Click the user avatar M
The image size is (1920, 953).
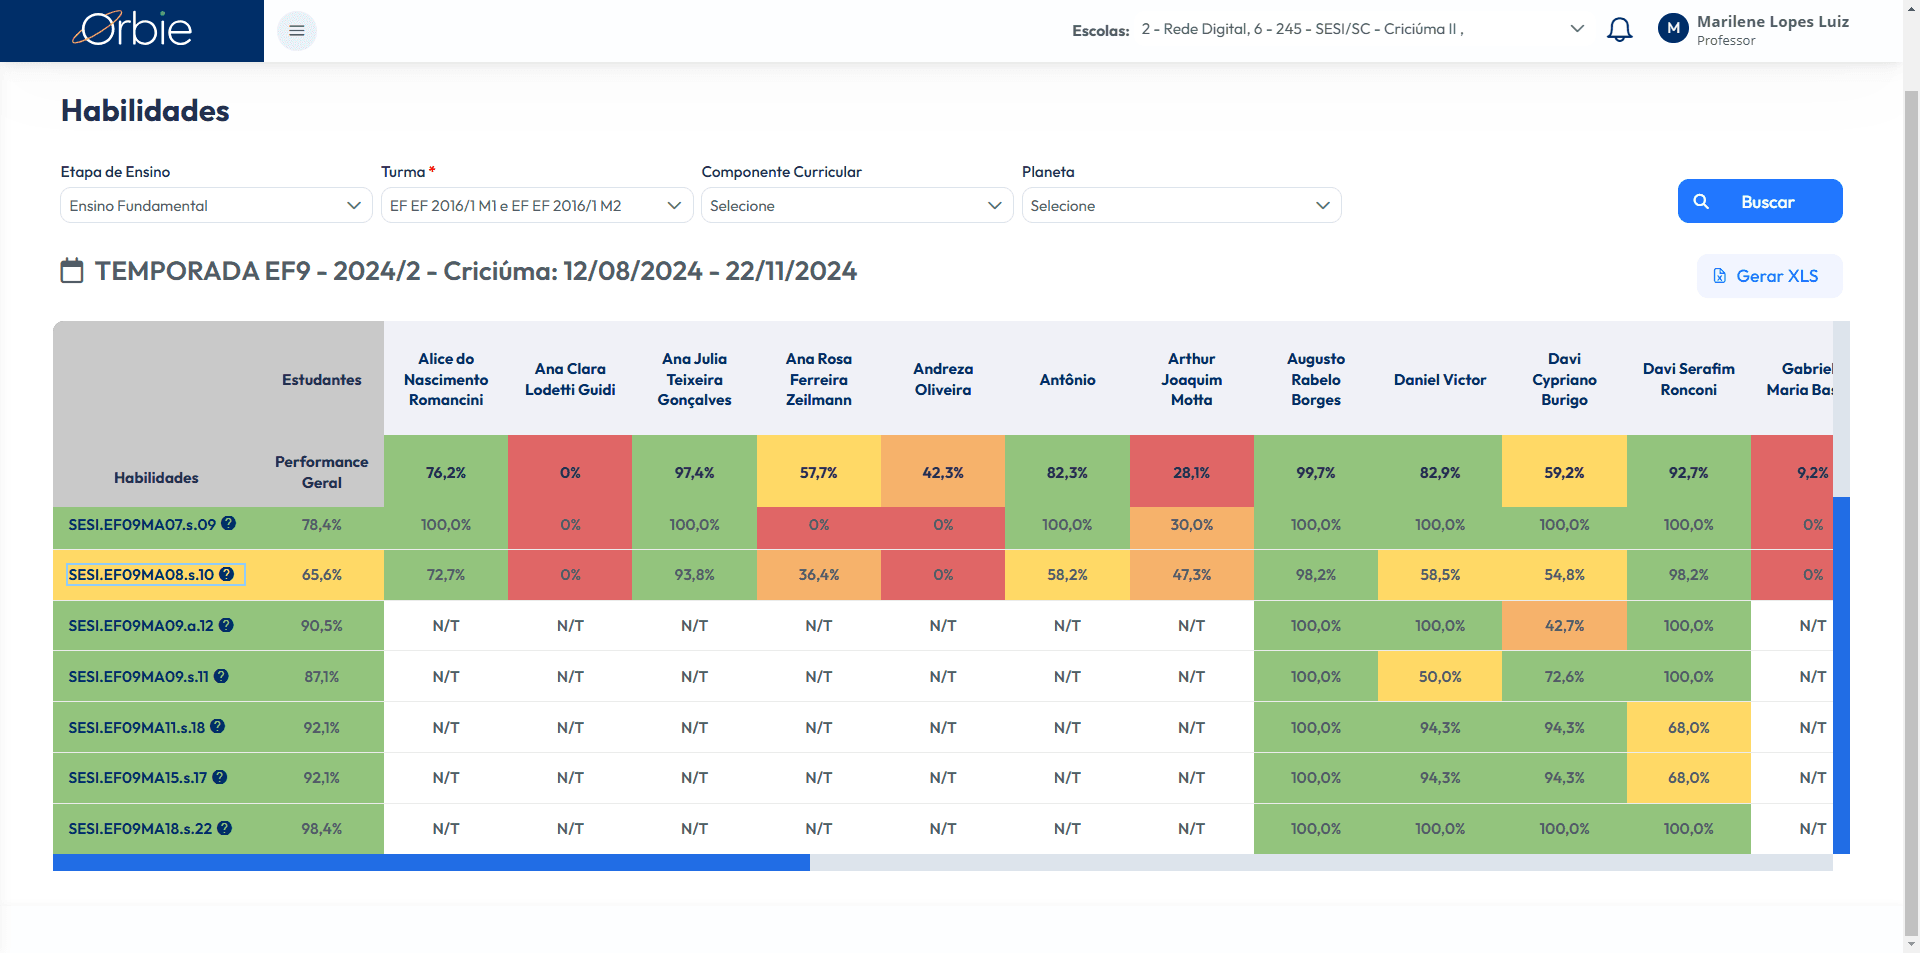[1673, 29]
